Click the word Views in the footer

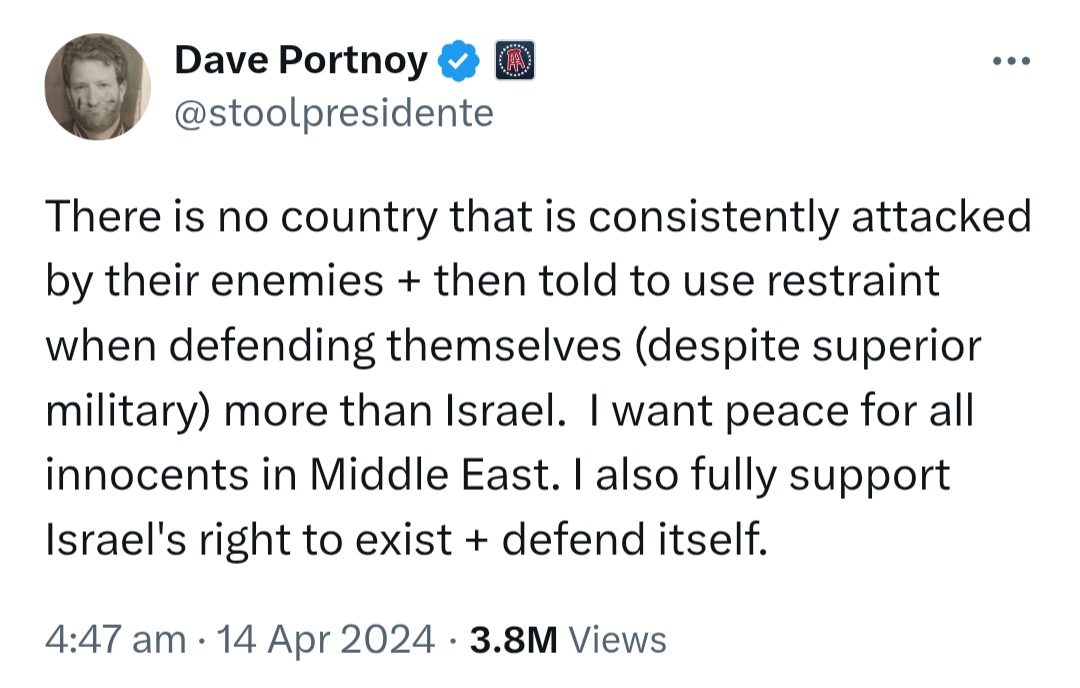pos(622,638)
